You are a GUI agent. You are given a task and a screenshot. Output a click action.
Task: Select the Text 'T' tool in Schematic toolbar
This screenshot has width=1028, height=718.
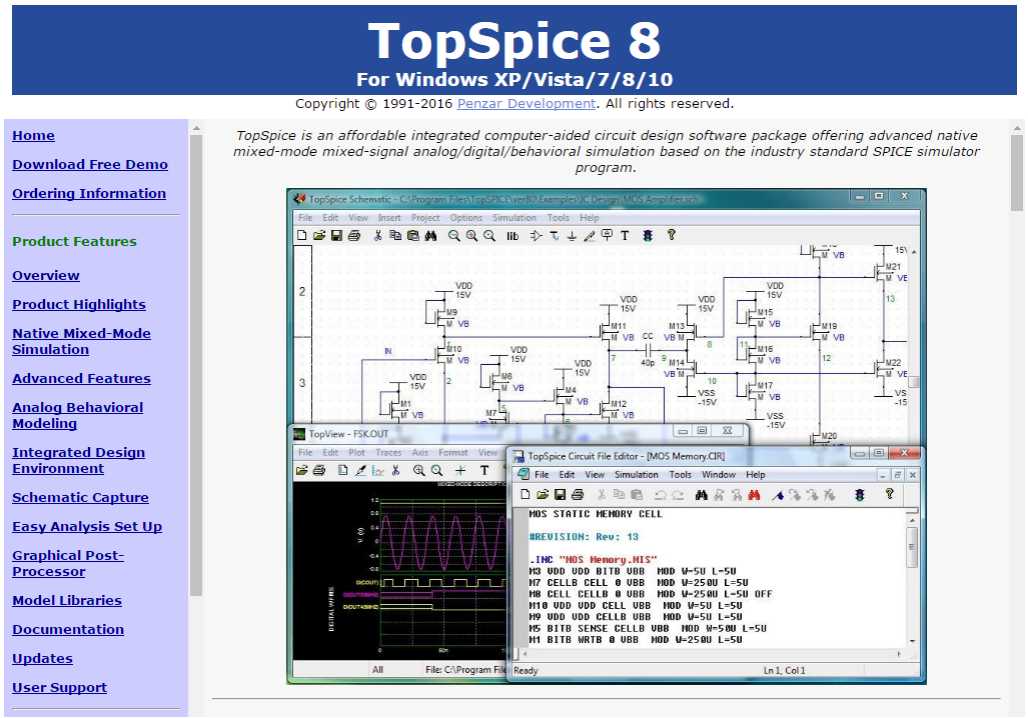pos(625,235)
